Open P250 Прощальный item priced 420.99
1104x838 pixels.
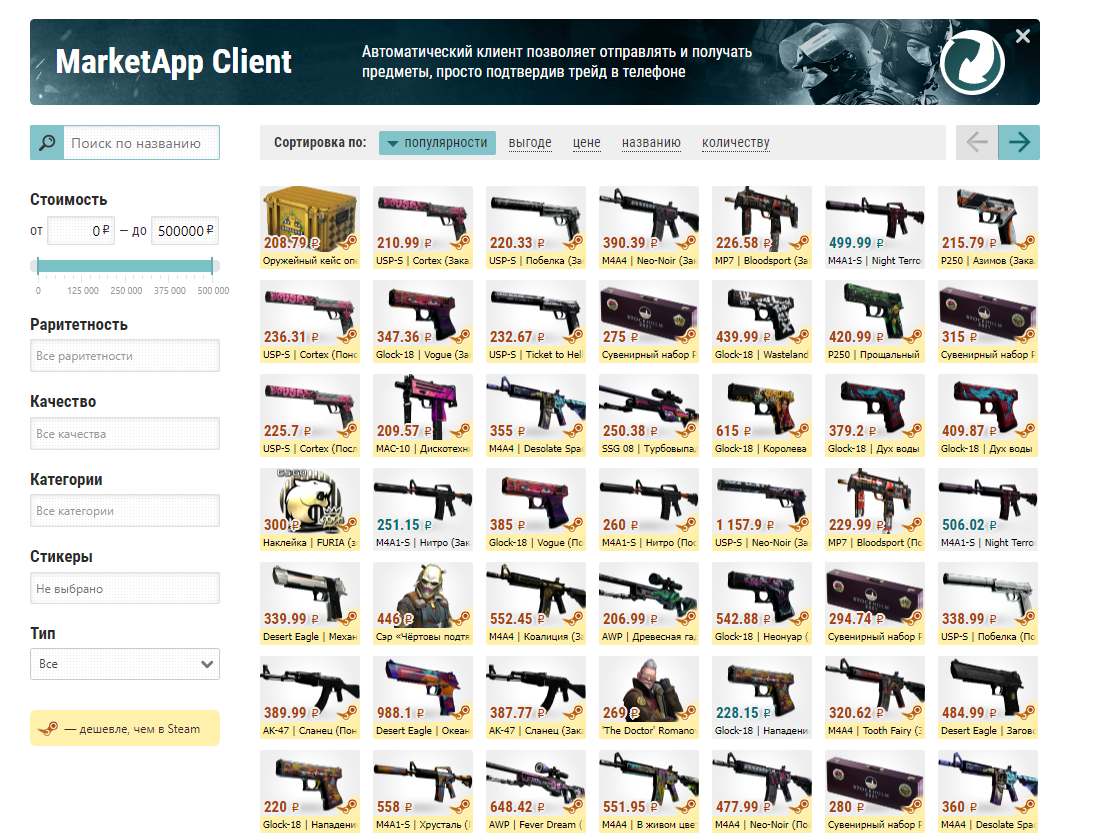[x=874, y=321]
